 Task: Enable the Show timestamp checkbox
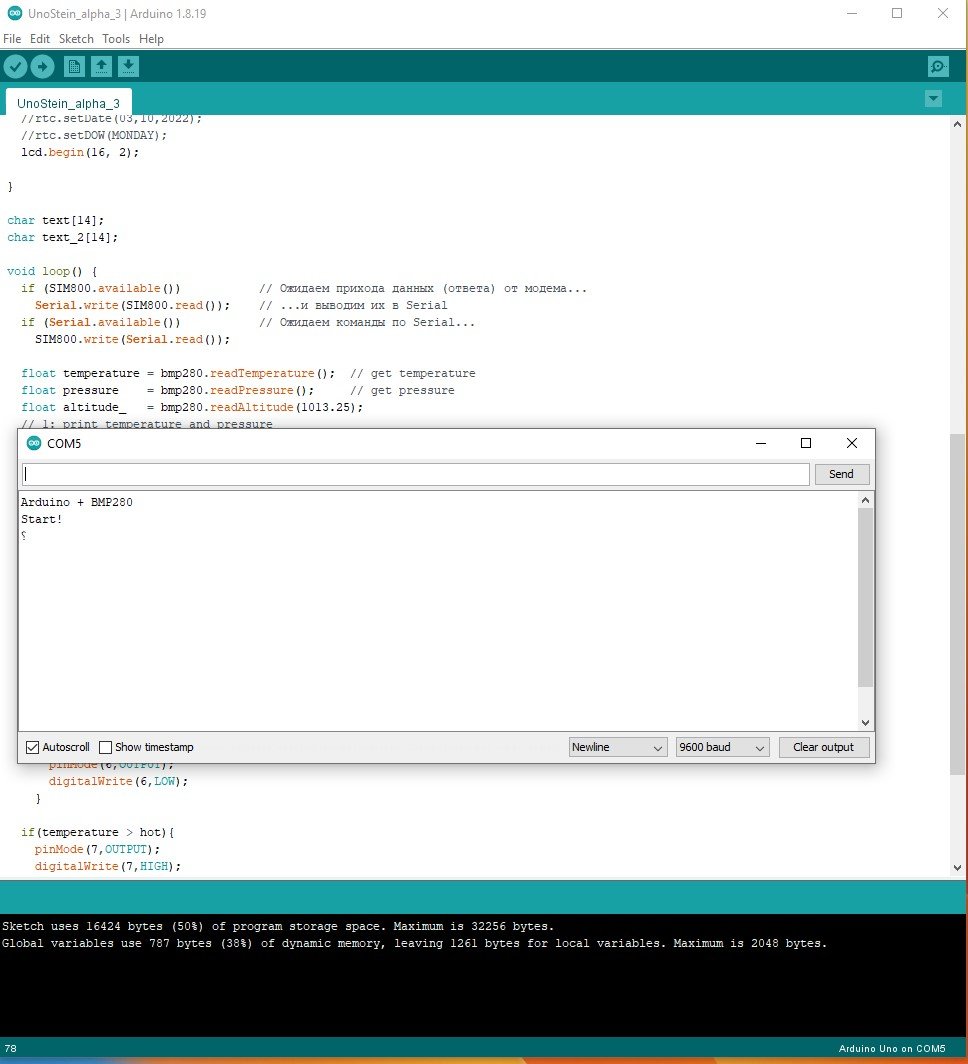coord(106,747)
